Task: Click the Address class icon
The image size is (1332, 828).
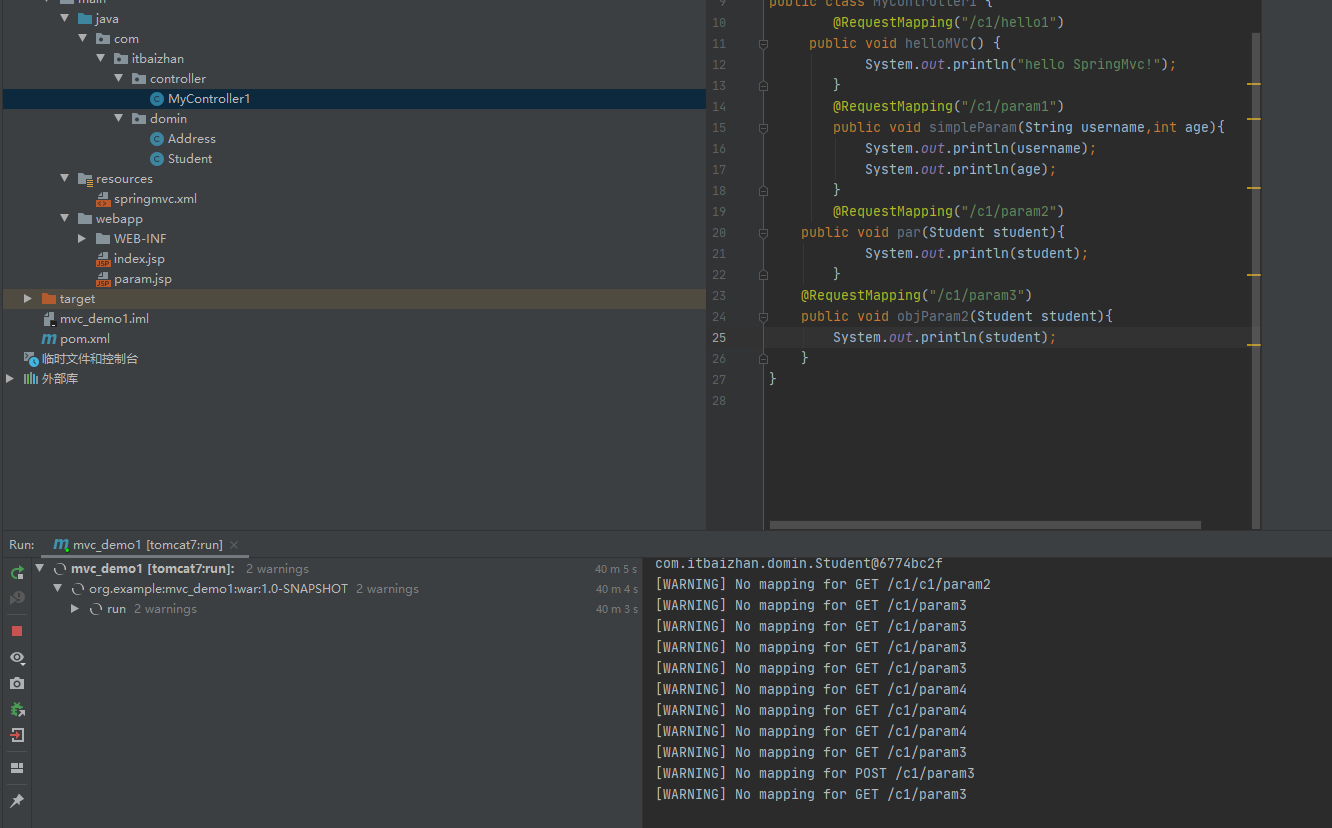Action: pyautogui.click(x=157, y=139)
